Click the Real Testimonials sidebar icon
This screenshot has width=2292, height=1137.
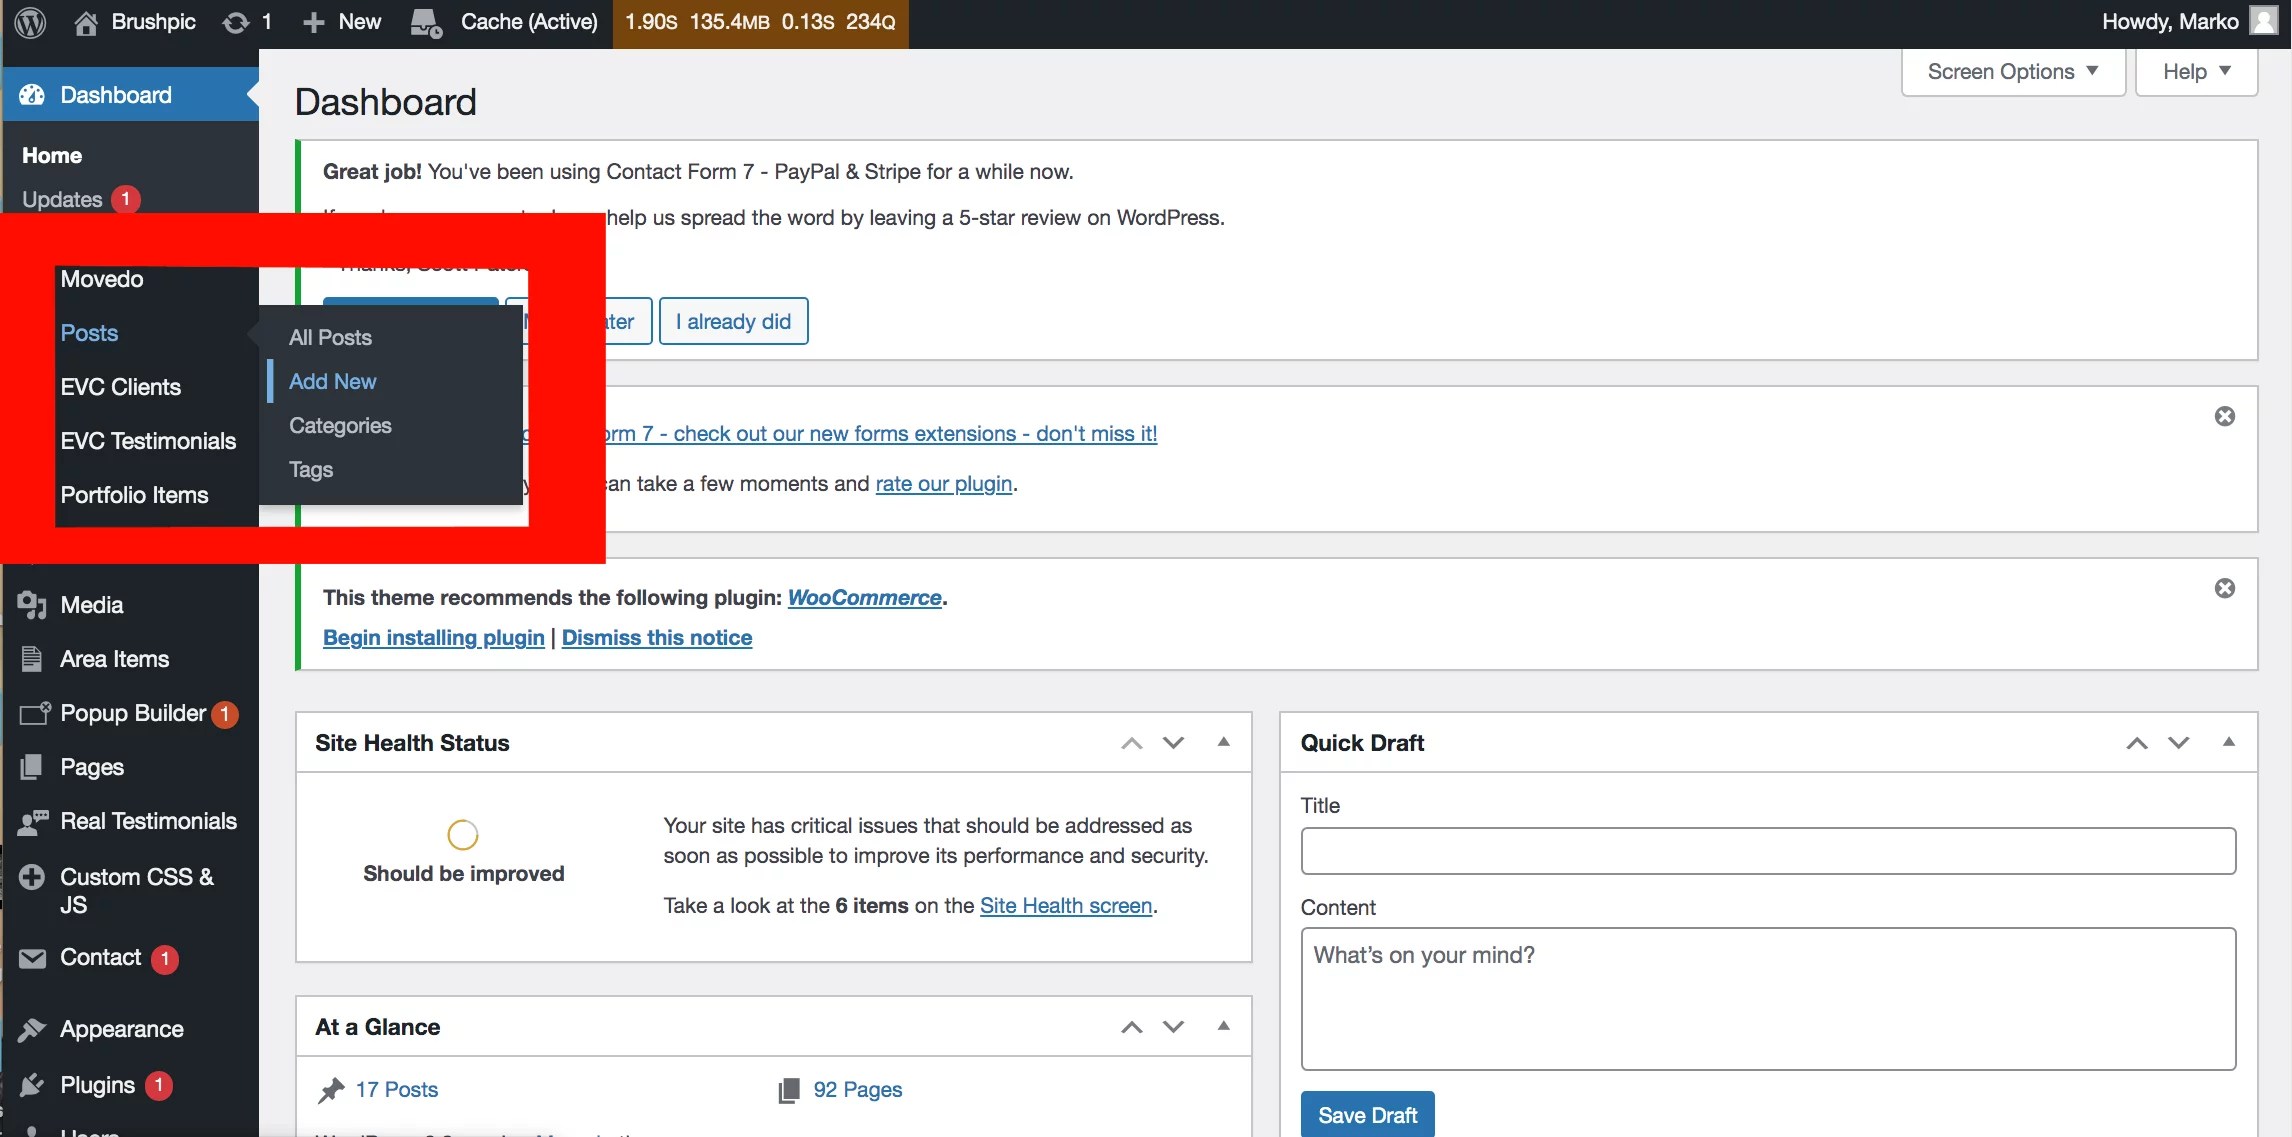(x=32, y=822)
